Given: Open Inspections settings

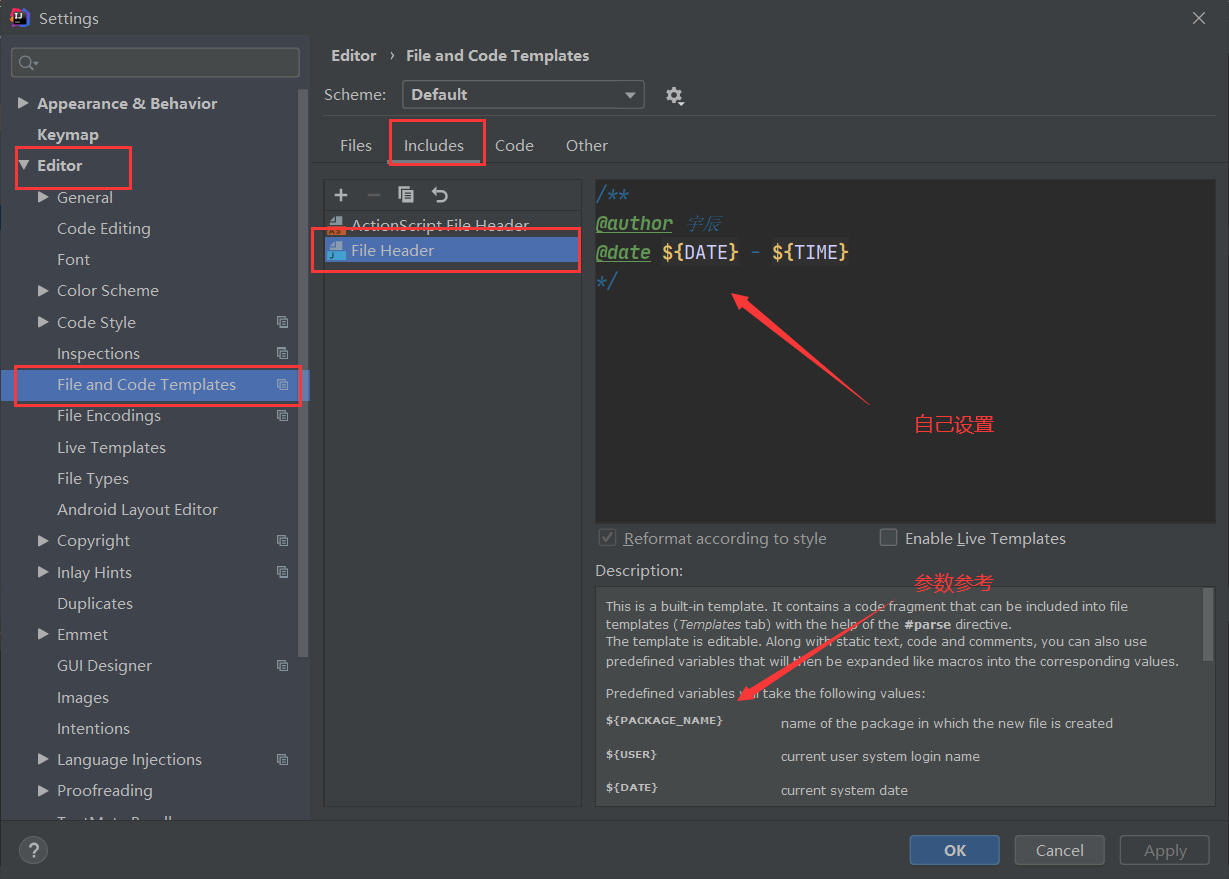Looking at the screenshot, I should point(98,353).
